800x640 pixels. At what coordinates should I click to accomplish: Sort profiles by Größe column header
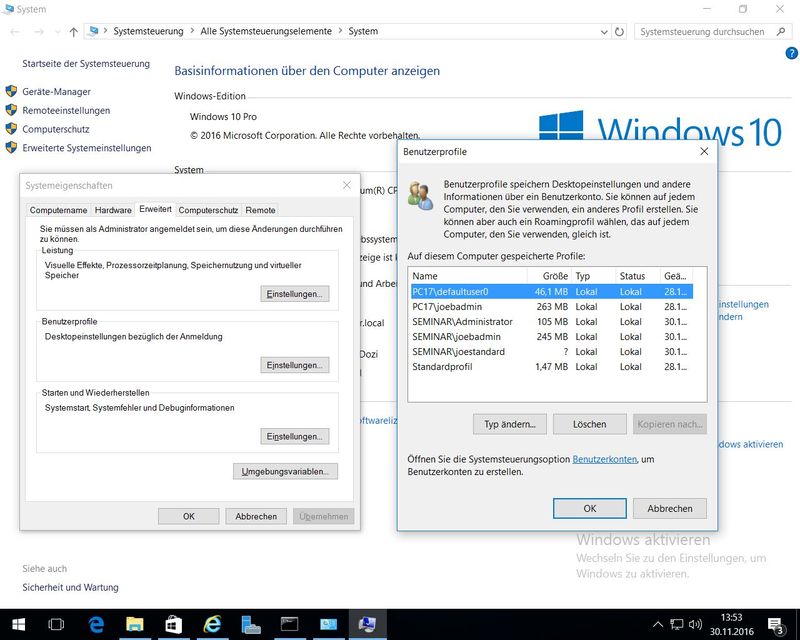pyautogui.click(x=549, y=276)
